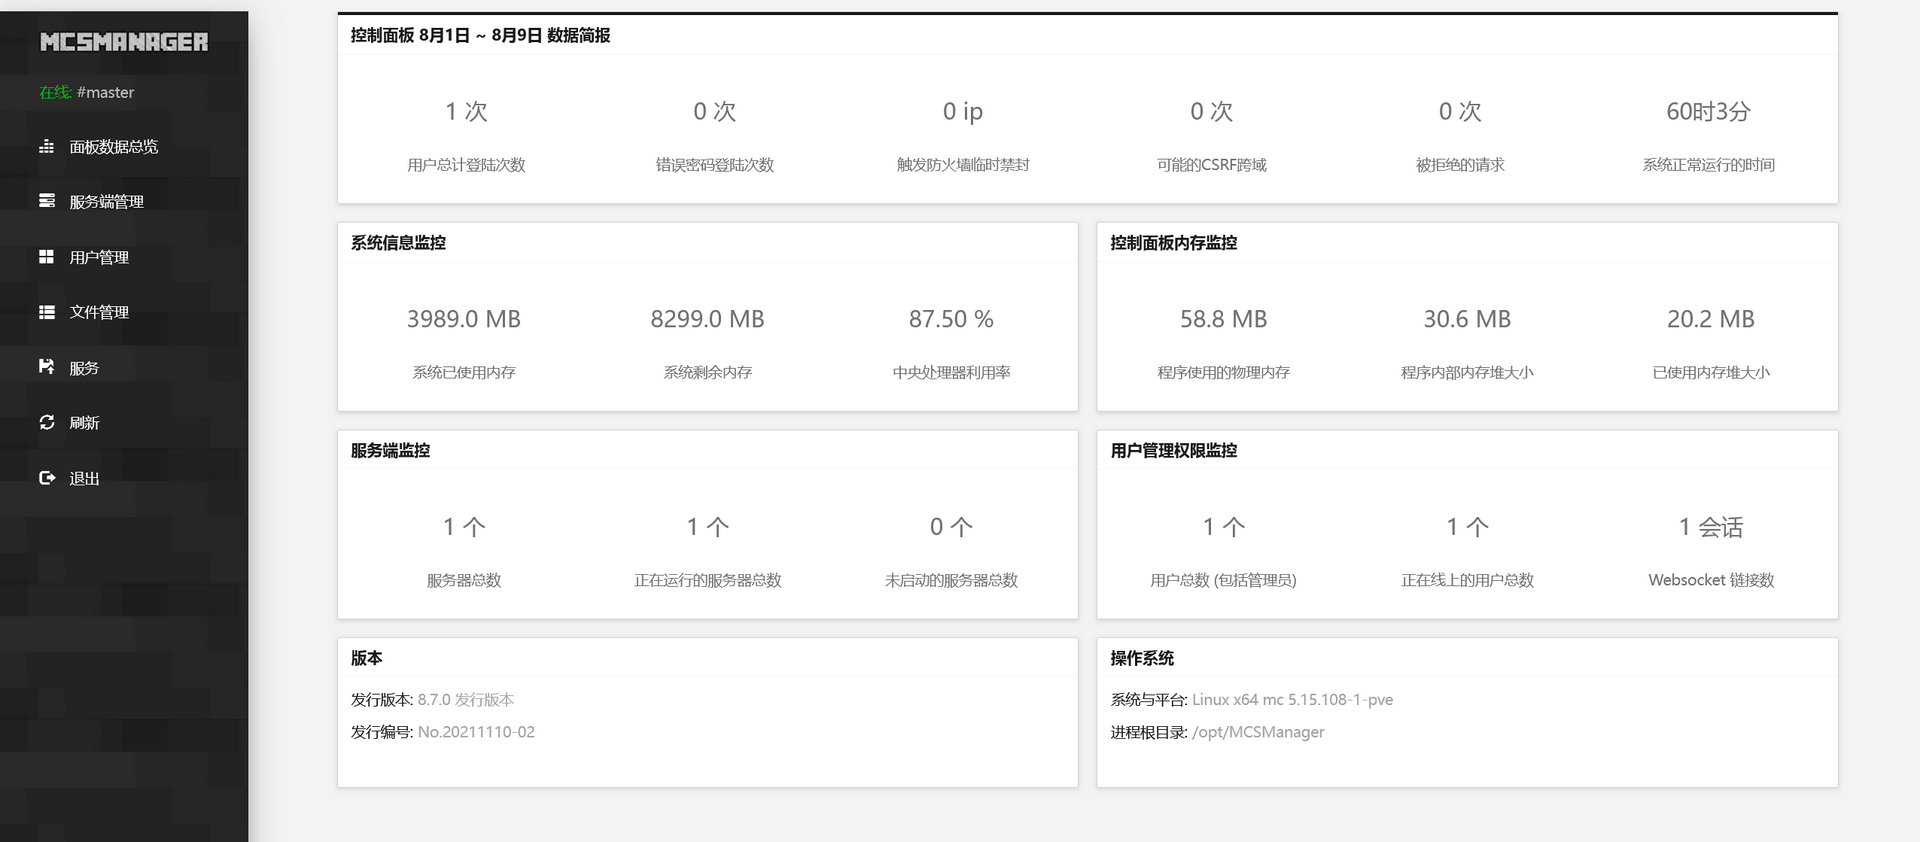This screenshot has width=1920, height=842.
Task: Click the server management stack icon
Action: point(46,201)
